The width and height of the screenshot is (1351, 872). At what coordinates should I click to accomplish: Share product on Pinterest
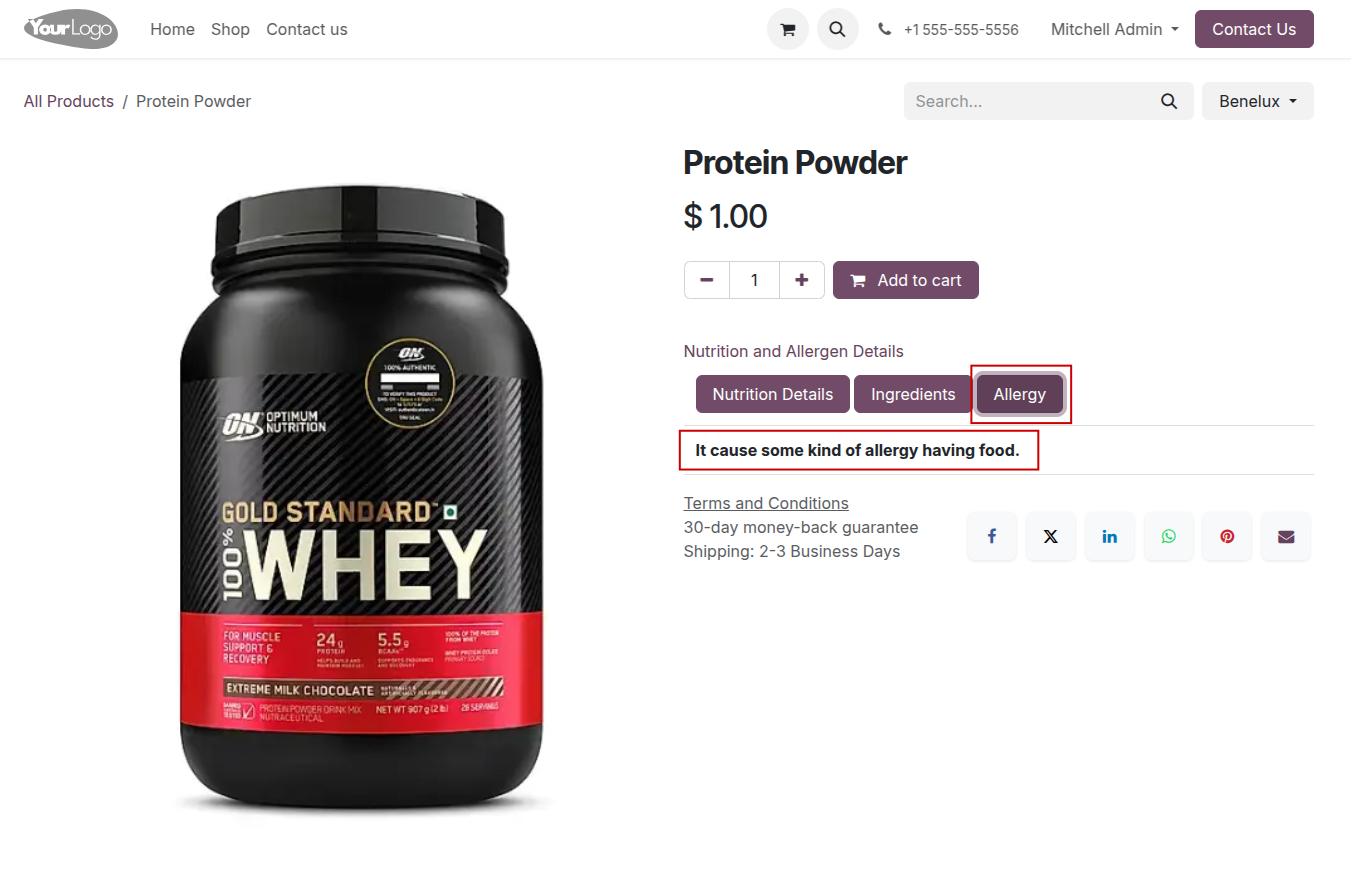tap(1227, 536)
